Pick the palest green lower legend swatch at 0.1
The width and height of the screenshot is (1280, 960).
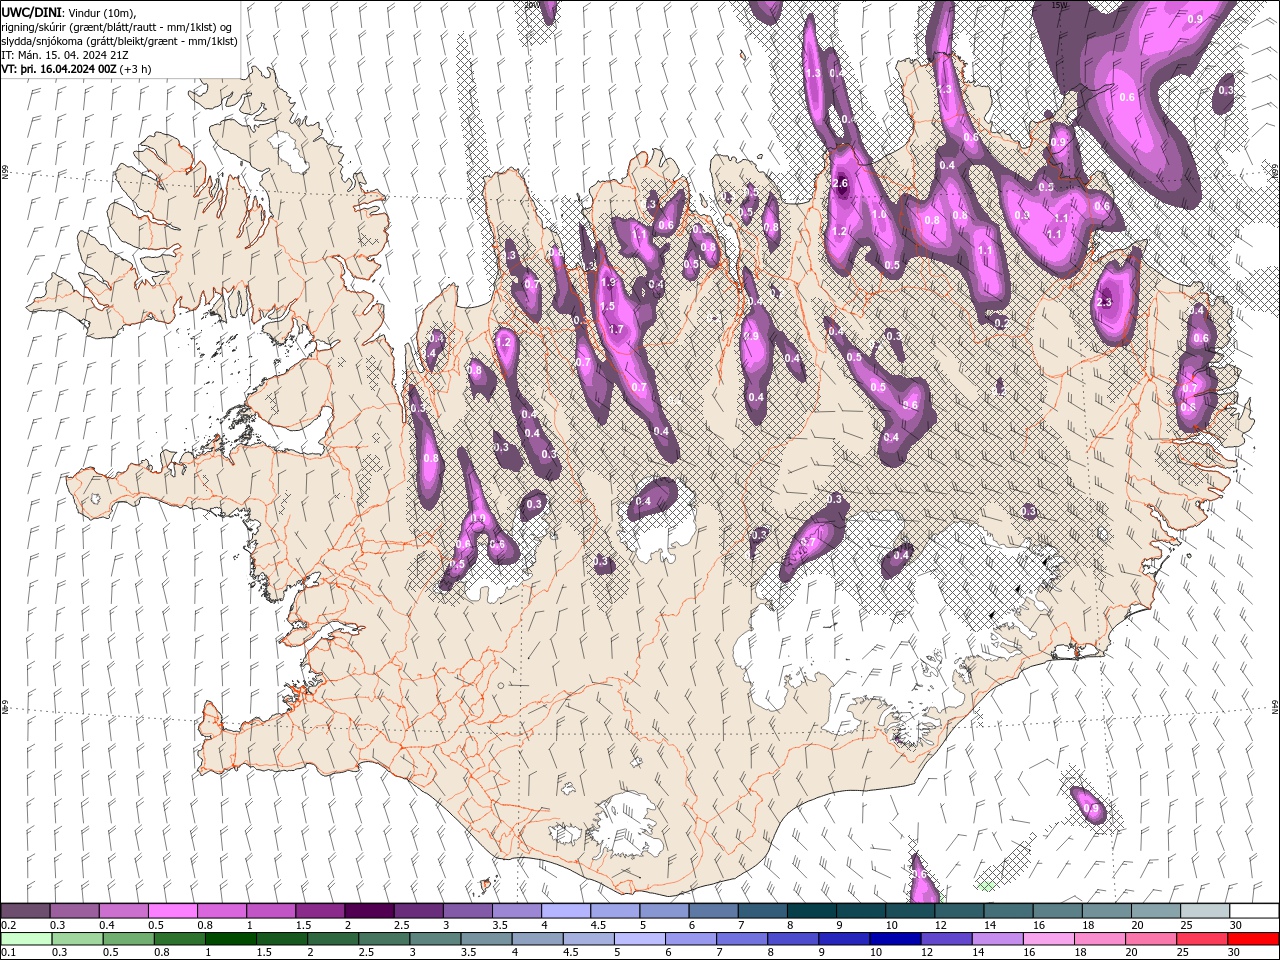(x=25, y=938)
